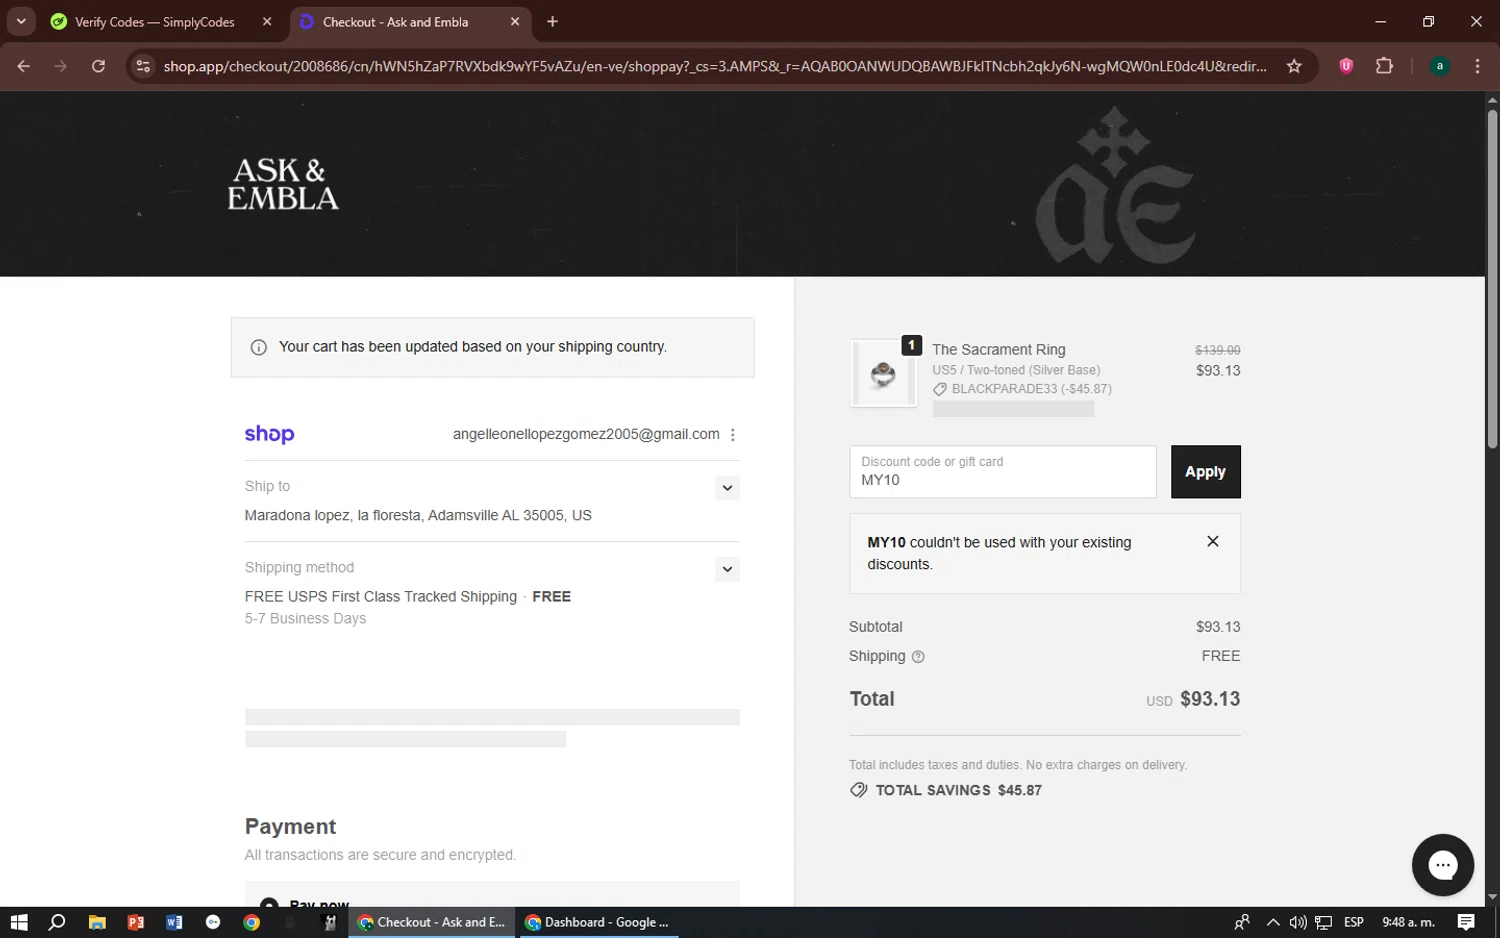Click the shipping address Maradona lopez text

click(x=418, y=515)
